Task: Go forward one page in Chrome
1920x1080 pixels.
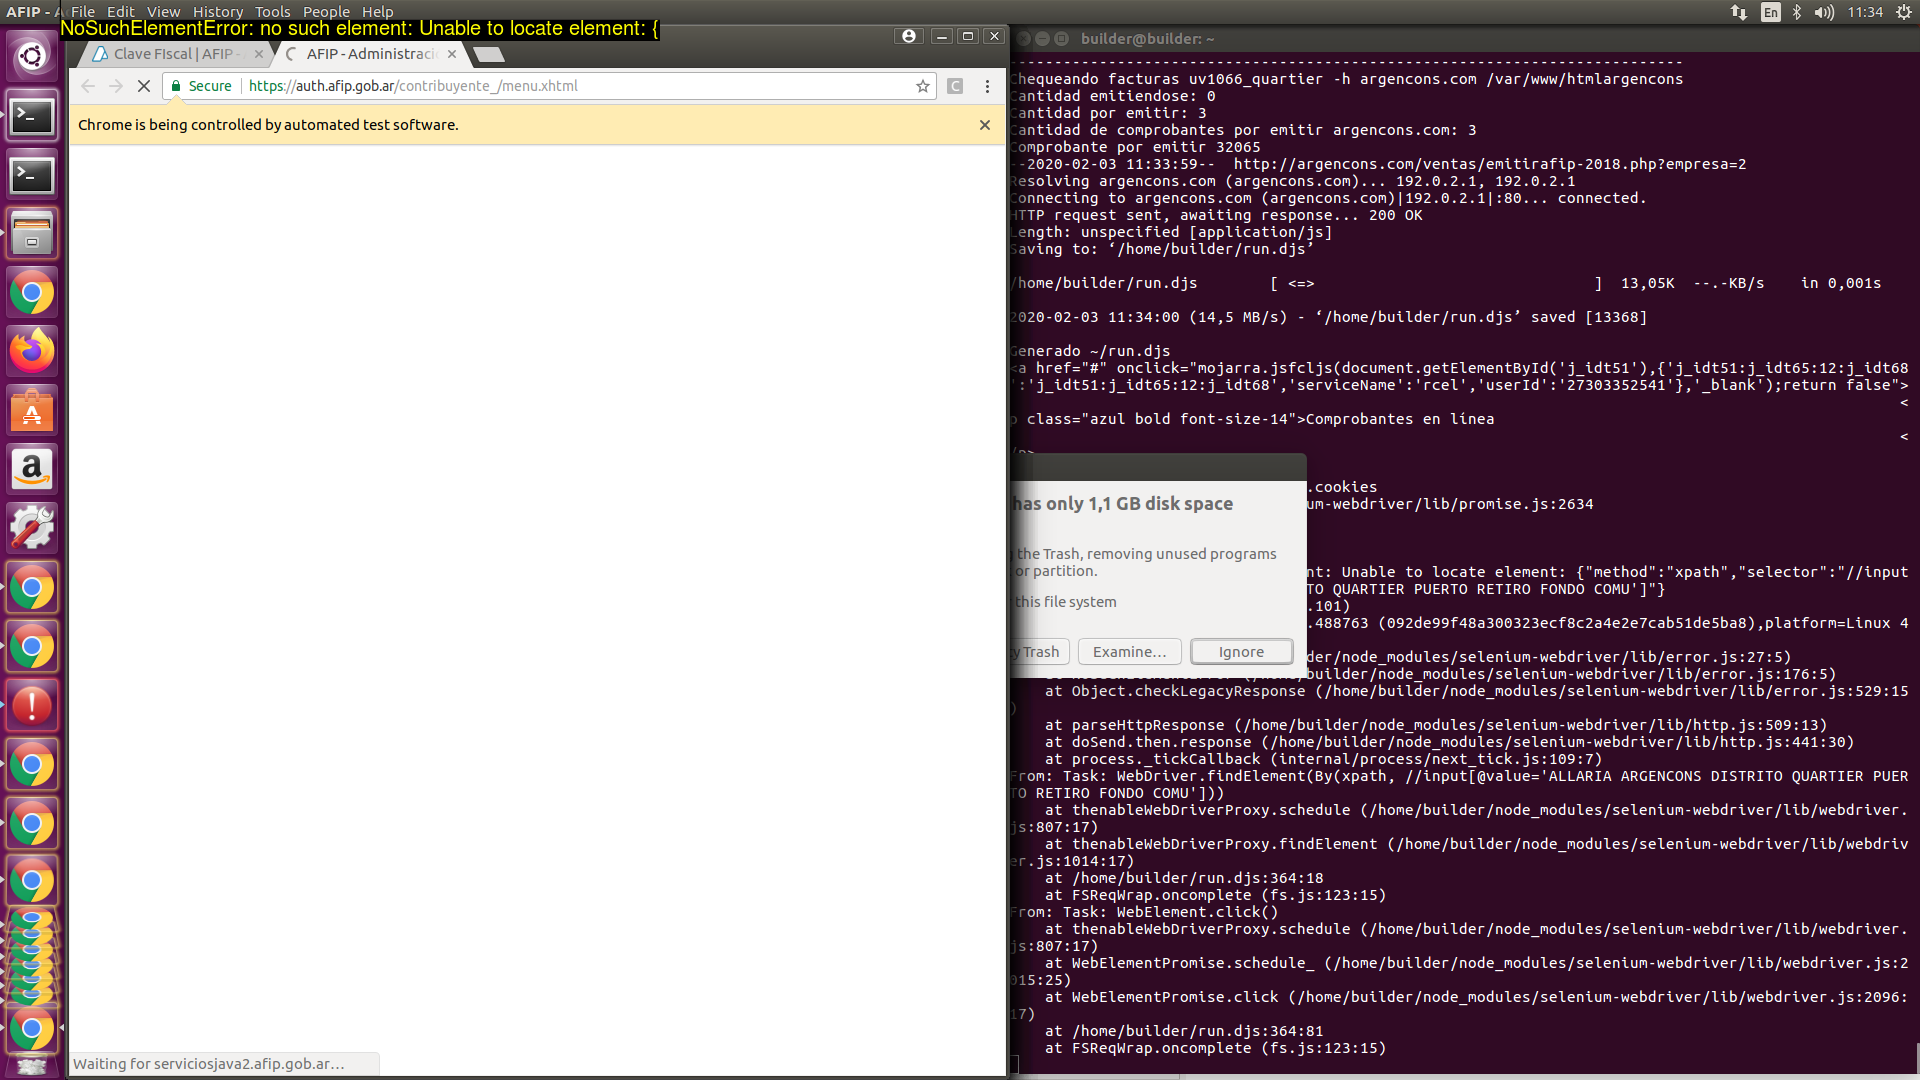Action: click(x=116, y=86)
